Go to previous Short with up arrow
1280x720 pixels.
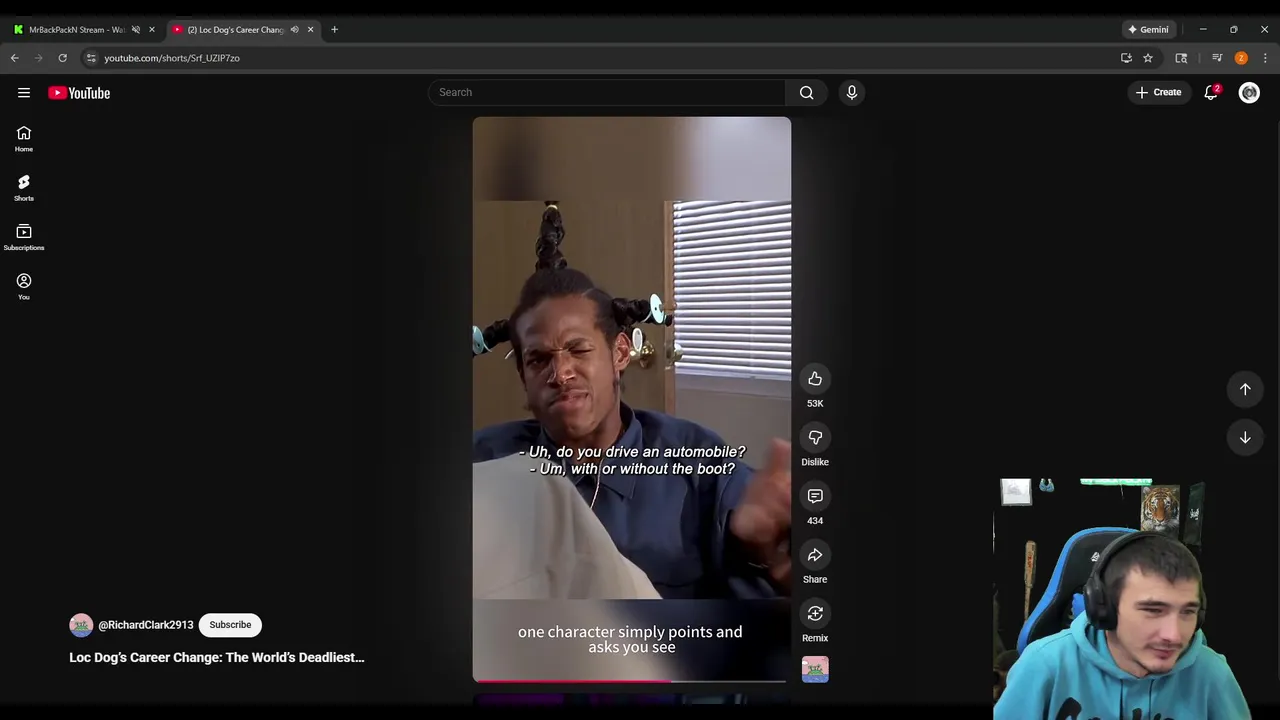coord(1245,389)
